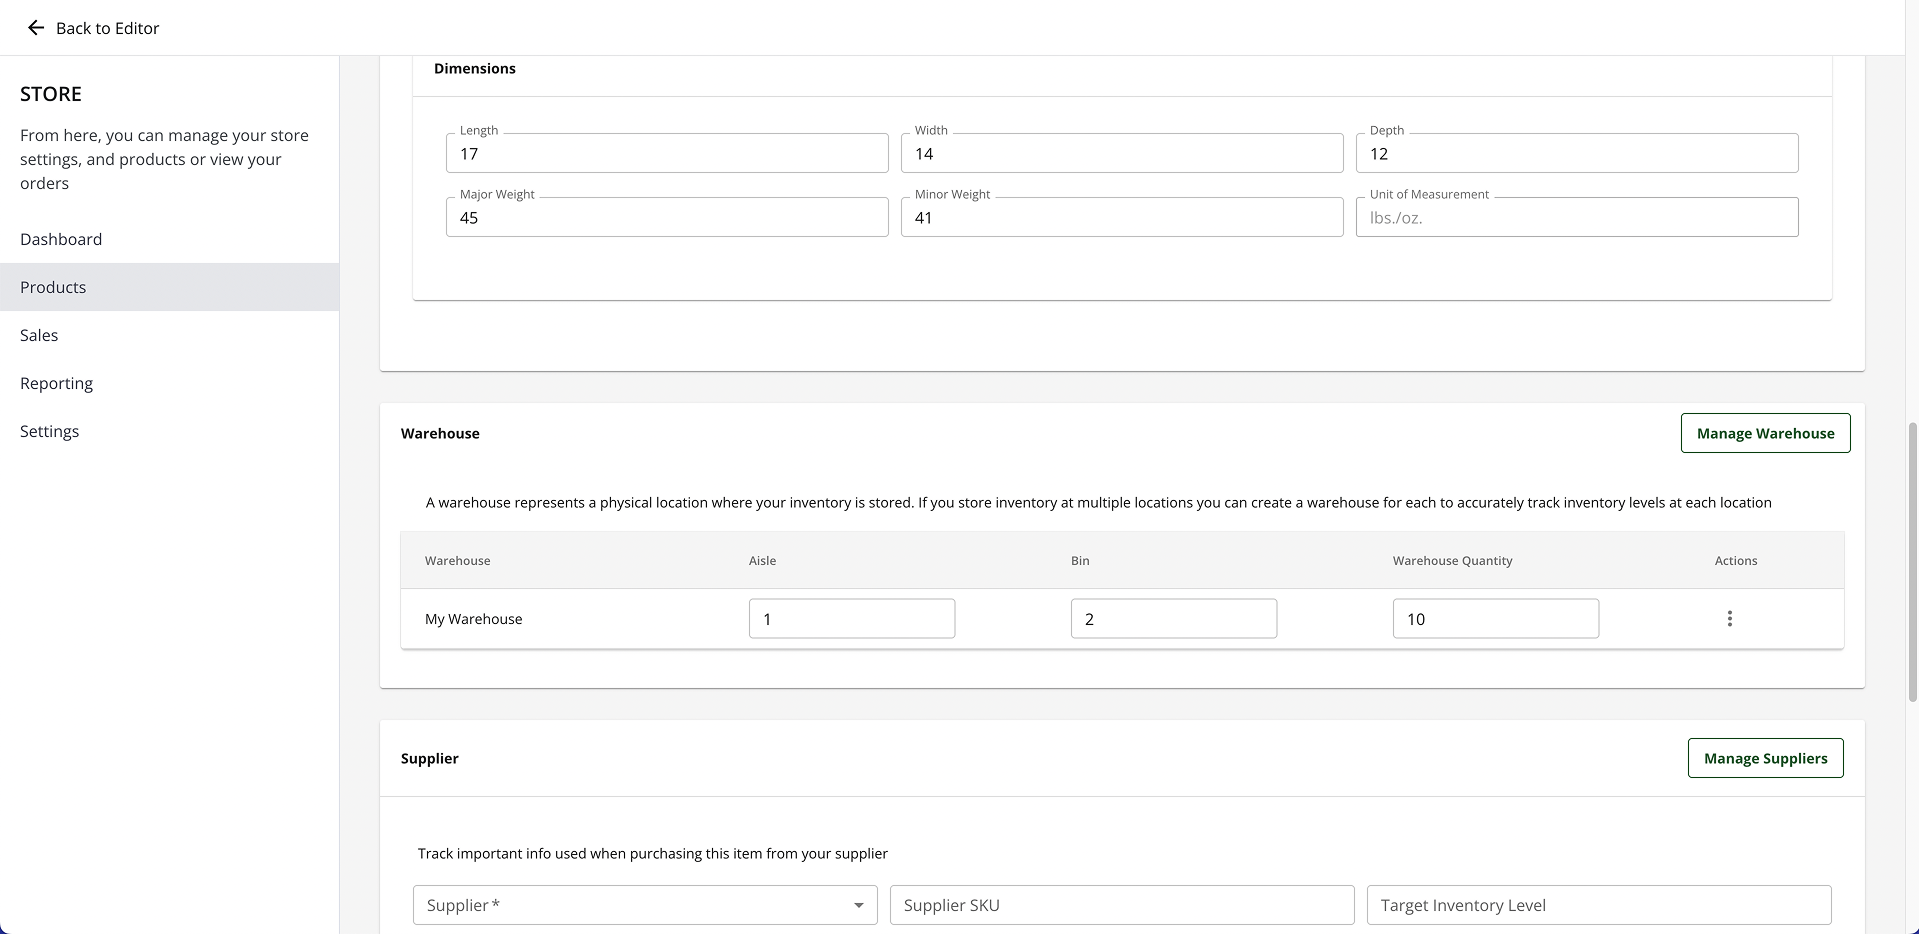Focus the Length input field

(x=667, y=154)
